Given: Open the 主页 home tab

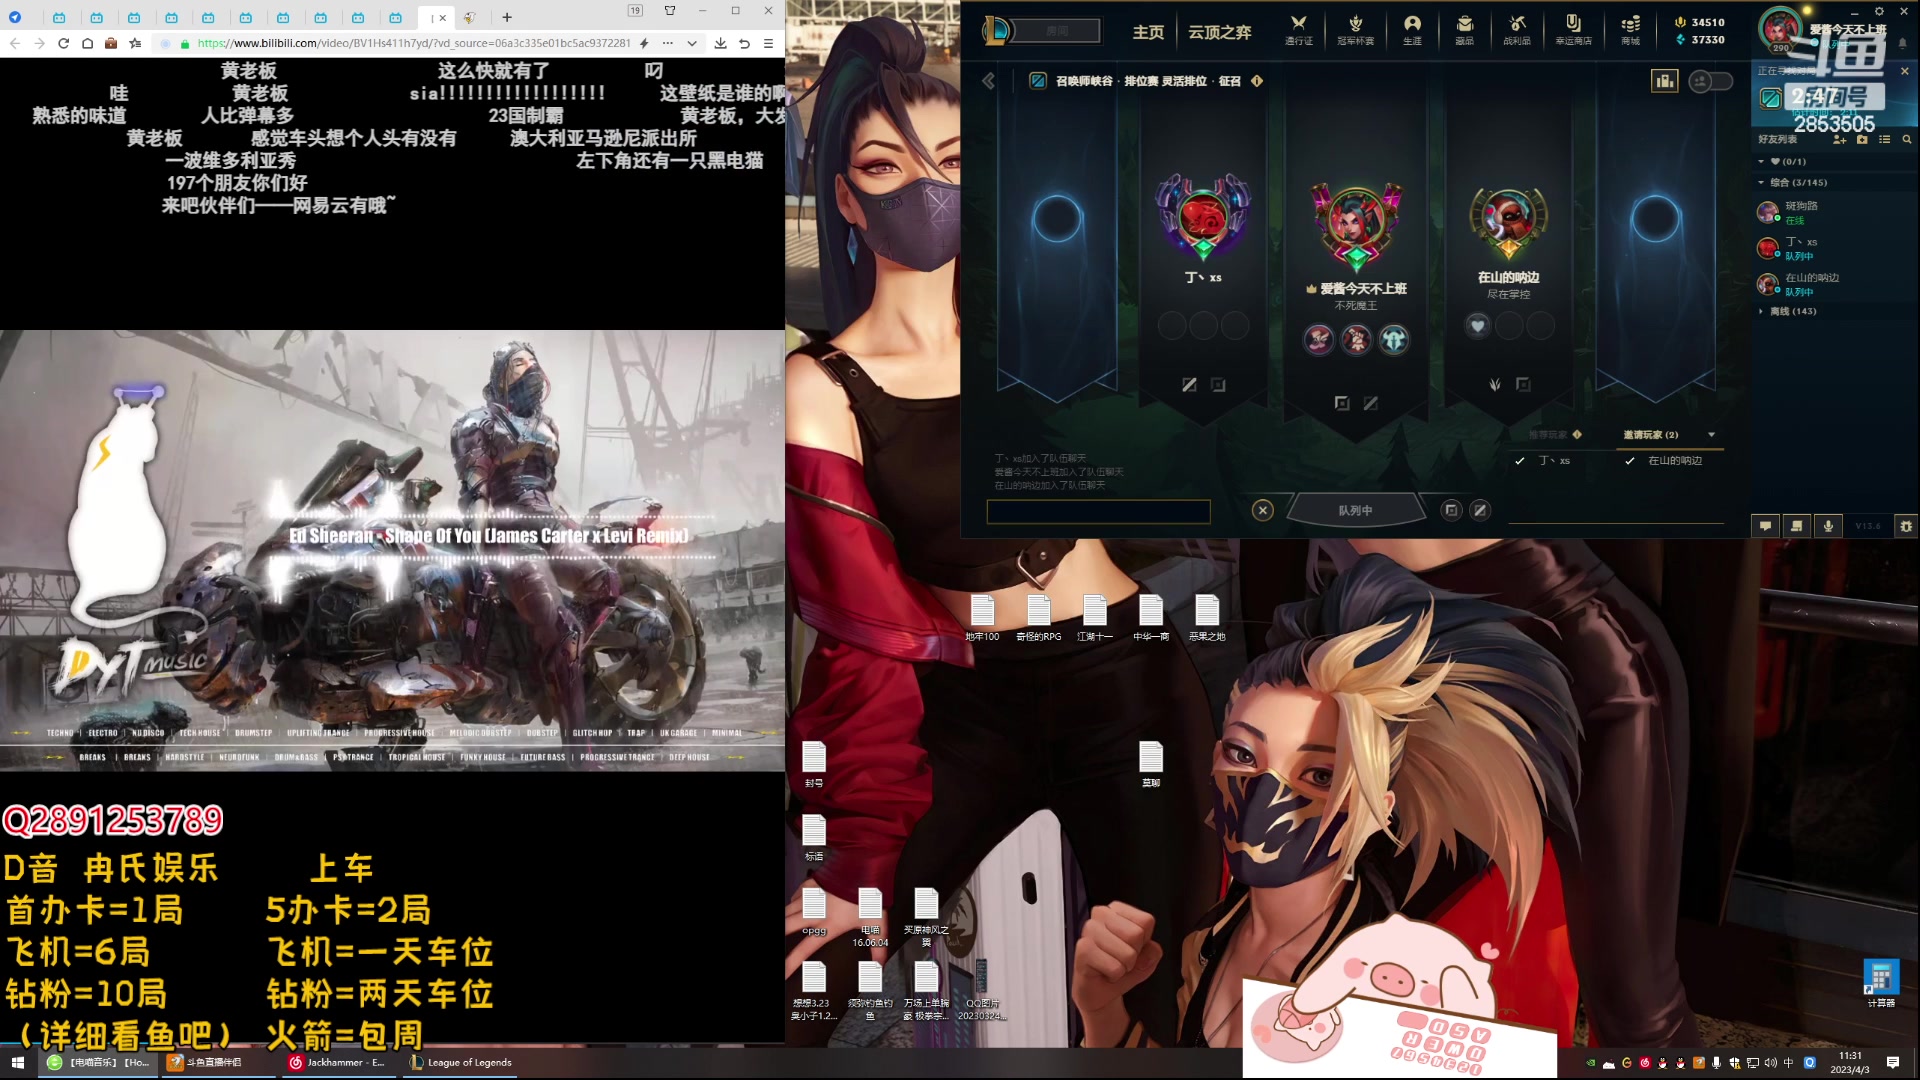Looking at the screenshot, I should (x=1148, y=32).
